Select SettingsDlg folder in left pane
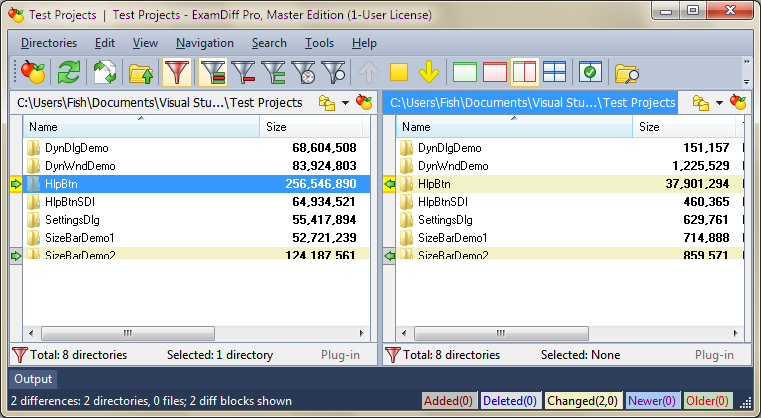Image resolution: width=761 pixels, height=418 pixels. [x=197, y=219]
